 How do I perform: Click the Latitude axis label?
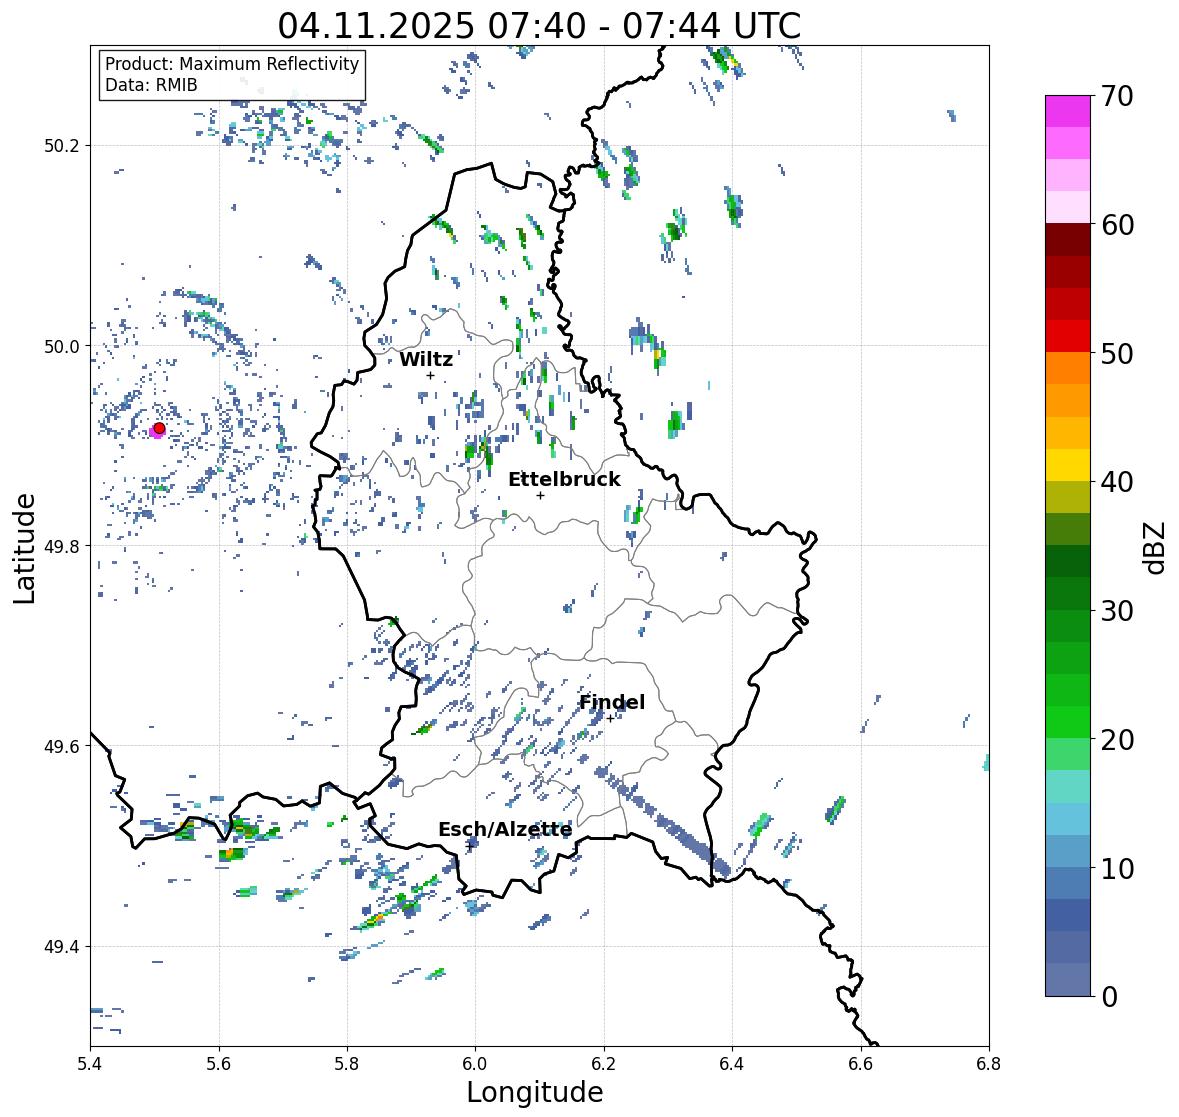coord(25,548)
